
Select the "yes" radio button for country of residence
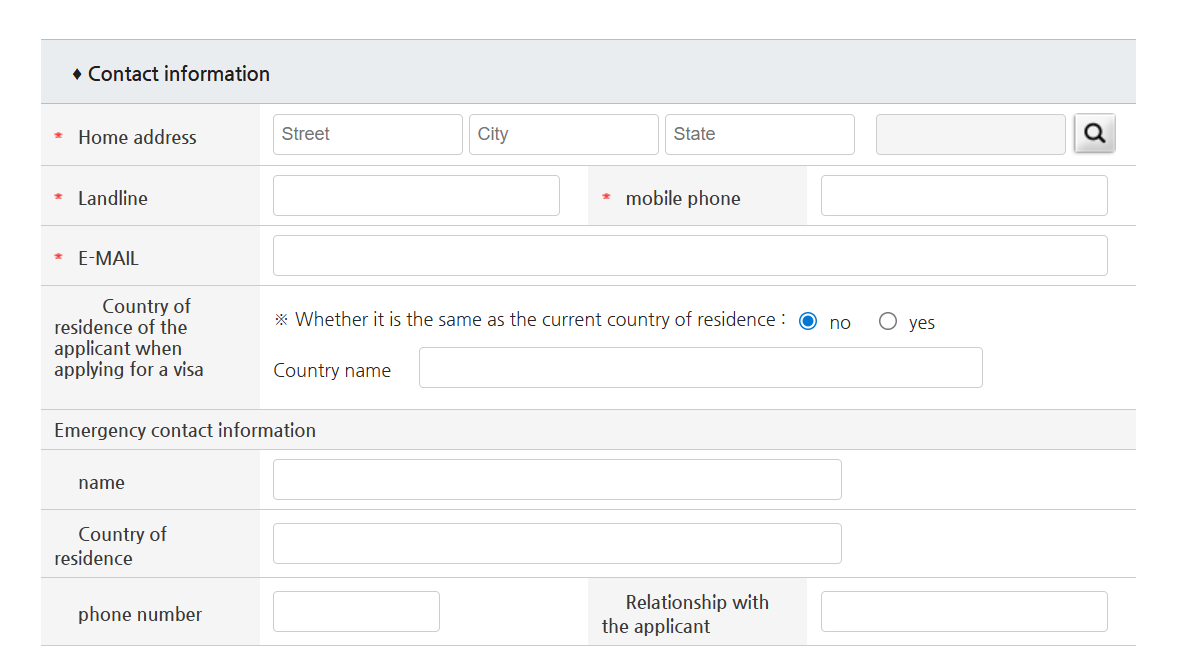coord(887,321)
